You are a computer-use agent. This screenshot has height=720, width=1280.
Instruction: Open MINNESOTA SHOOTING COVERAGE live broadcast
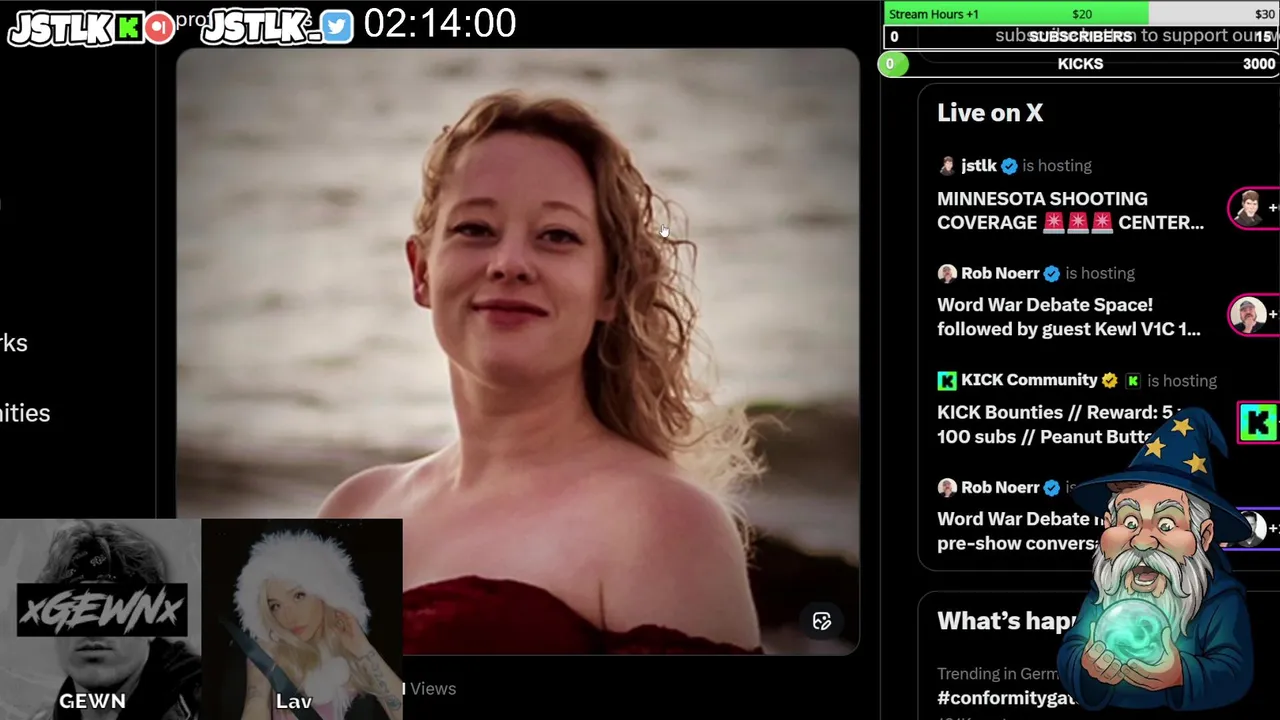pyautogui.click(x=1070, y=211)
